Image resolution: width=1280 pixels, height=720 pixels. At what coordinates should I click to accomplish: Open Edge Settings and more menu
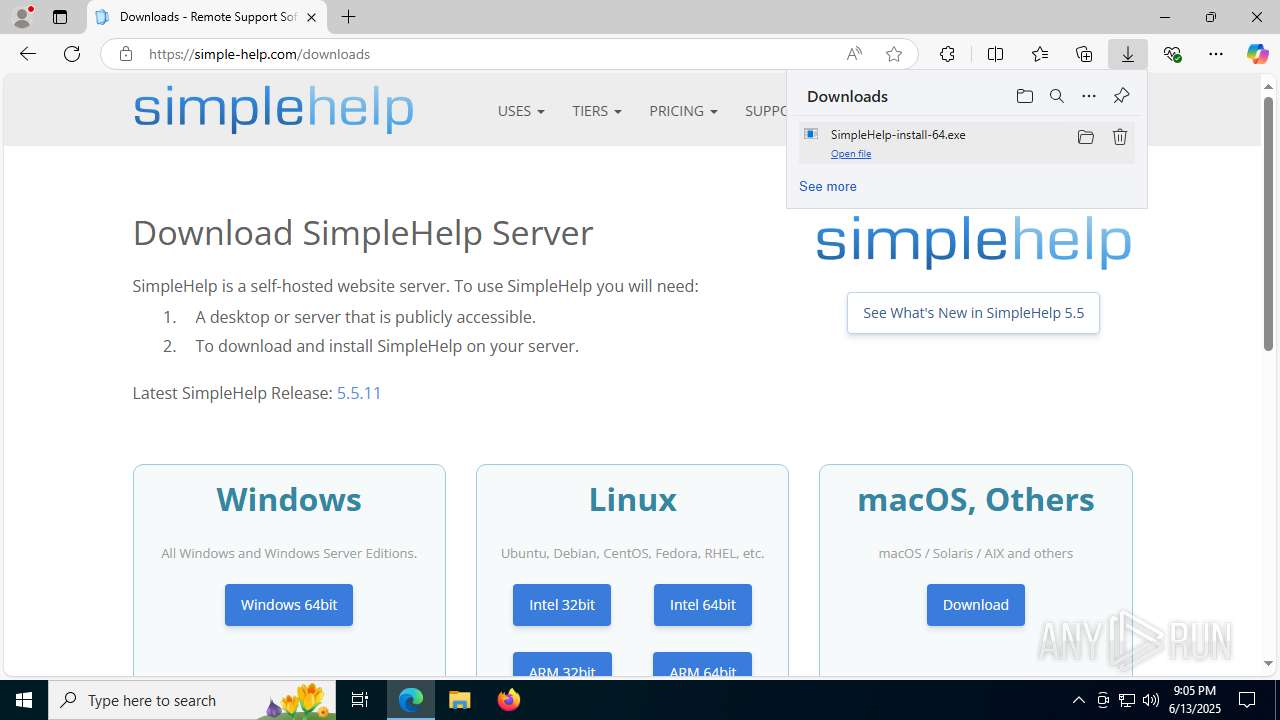[1216, 54]
